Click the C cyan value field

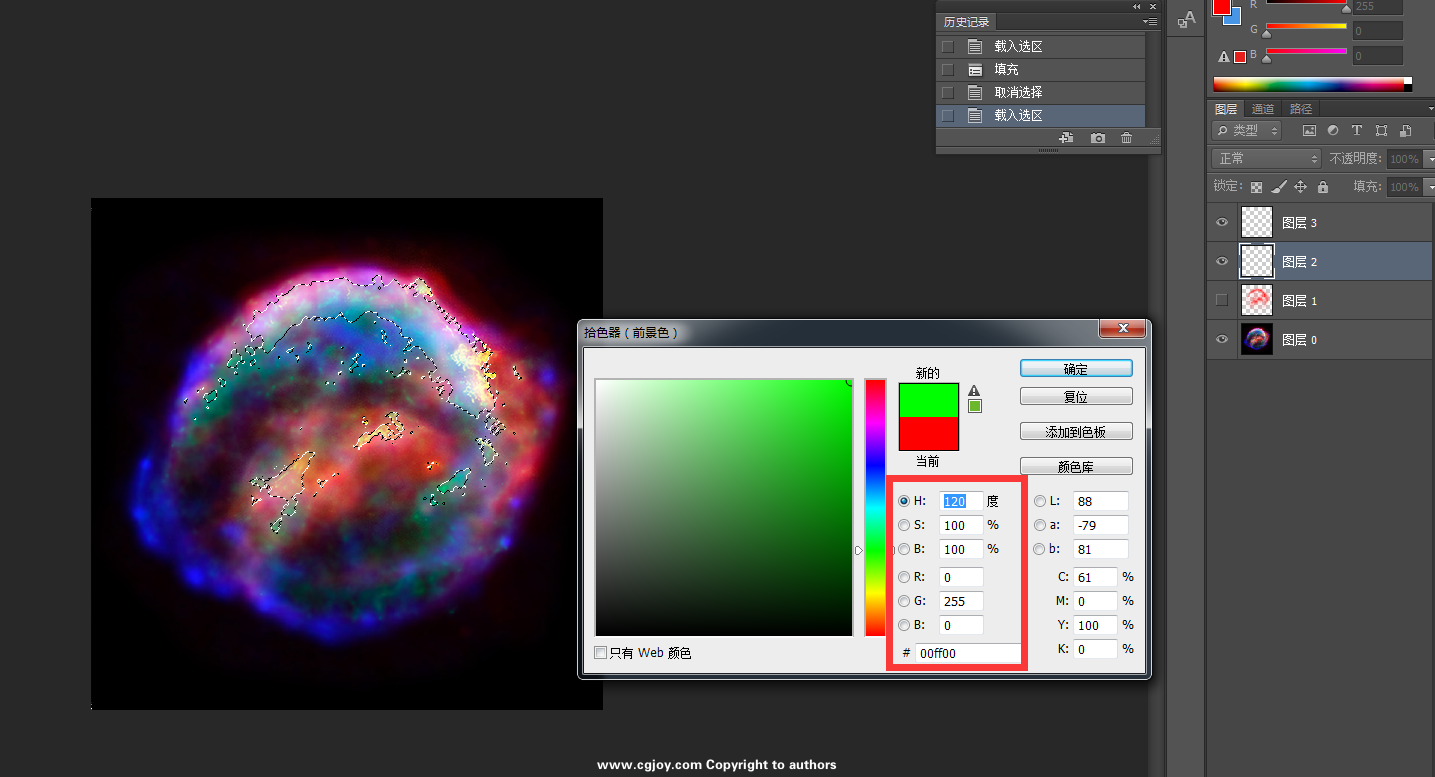coord(1095,577)
